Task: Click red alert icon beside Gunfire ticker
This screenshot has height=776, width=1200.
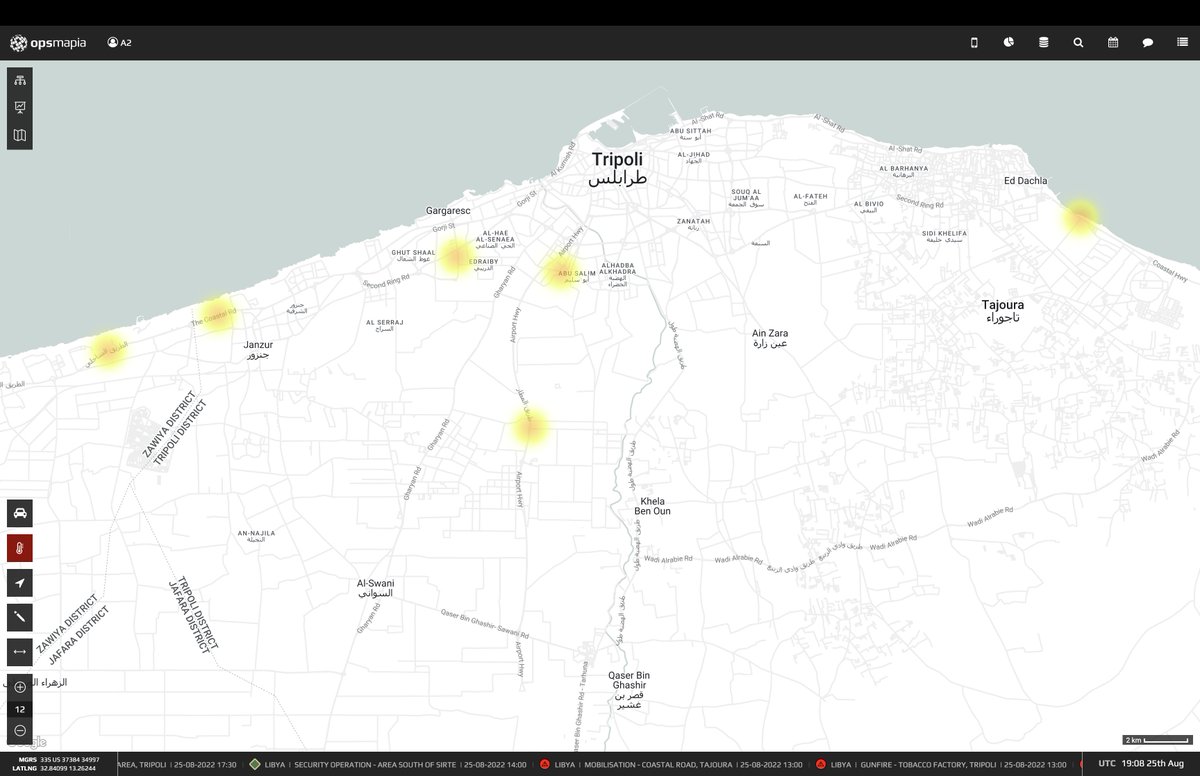Action: click(821, 764)
